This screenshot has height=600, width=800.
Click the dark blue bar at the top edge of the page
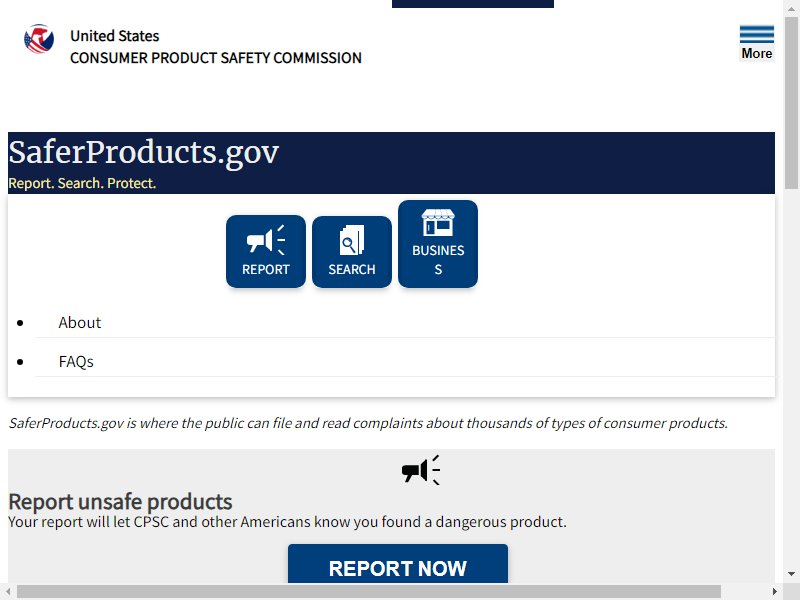tap(472, 4)
